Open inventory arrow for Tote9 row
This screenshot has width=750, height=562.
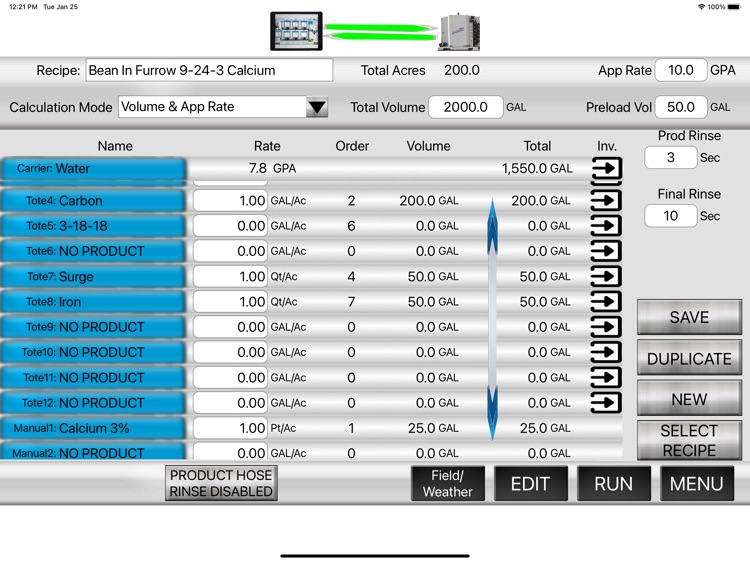tap(607, 327)
